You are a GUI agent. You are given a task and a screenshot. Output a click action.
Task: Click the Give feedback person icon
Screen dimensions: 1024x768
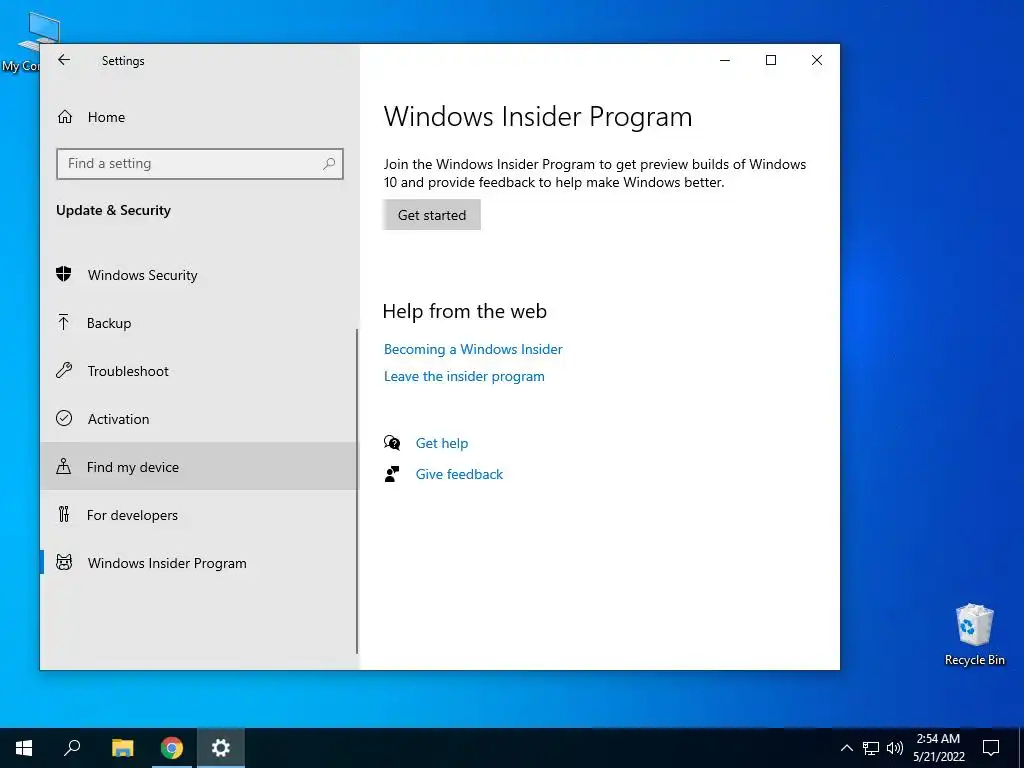click(392, 474)
